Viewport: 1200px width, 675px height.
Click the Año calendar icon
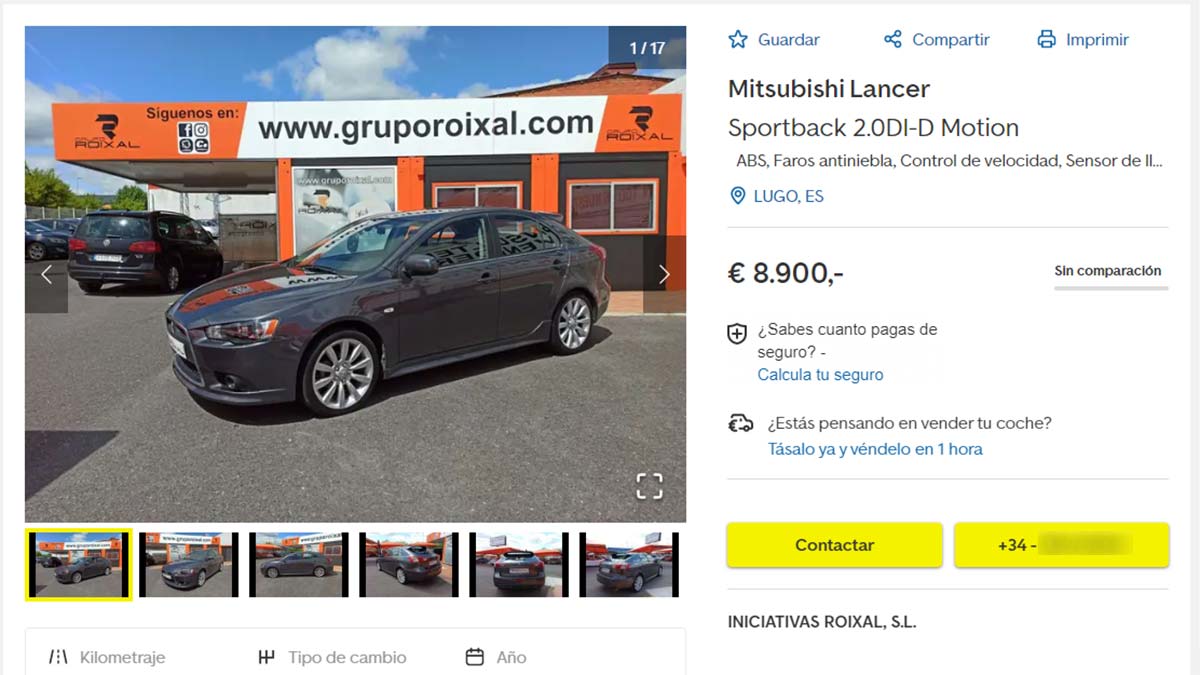tap(475, 657)
